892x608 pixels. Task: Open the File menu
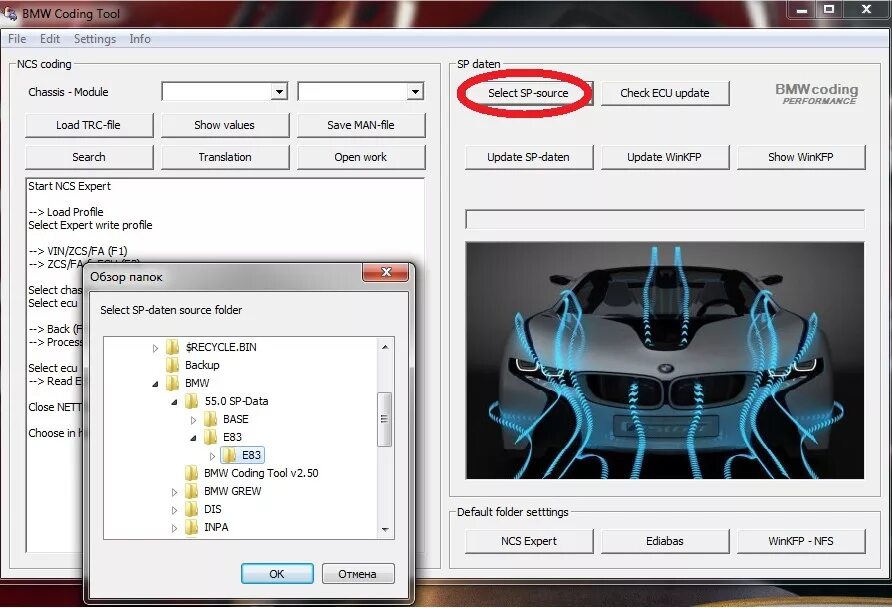point(17,39)
